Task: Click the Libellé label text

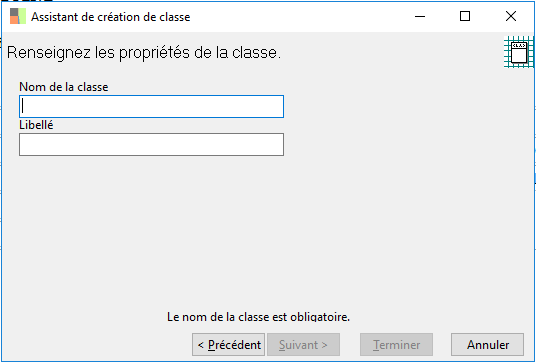Action: pyautogui.click(x=36, y=125)
